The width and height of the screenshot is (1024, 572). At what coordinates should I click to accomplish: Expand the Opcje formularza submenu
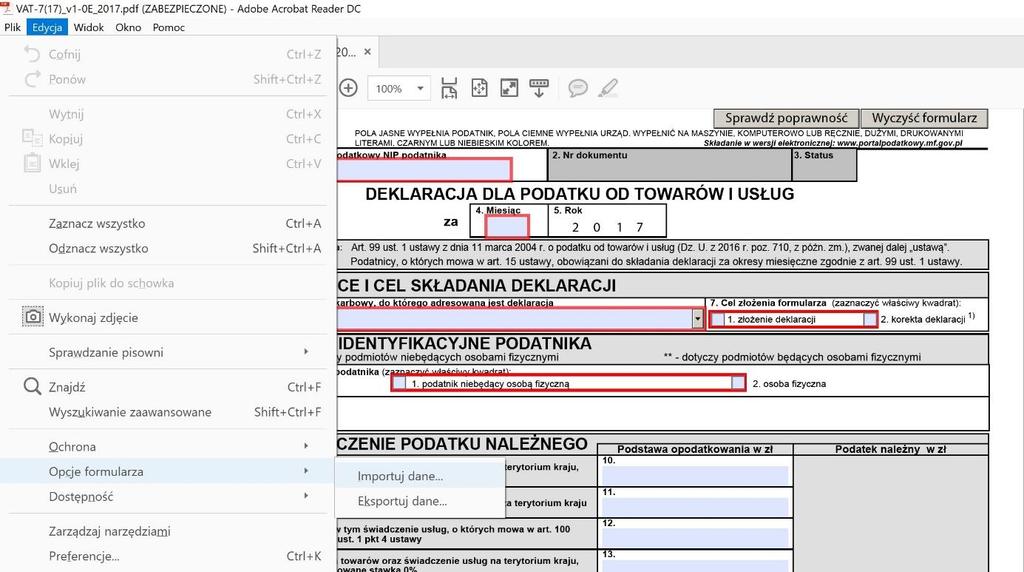tap(306, 471)
